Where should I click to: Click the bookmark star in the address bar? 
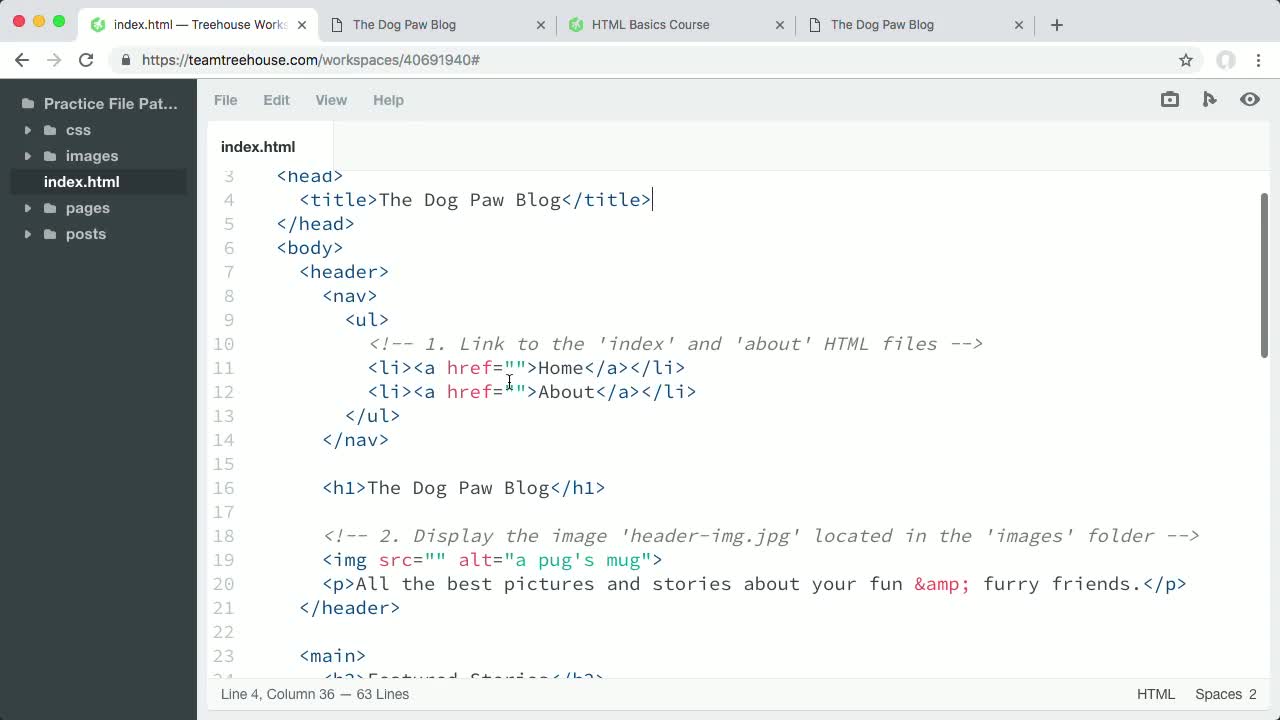click(1186, 60)
